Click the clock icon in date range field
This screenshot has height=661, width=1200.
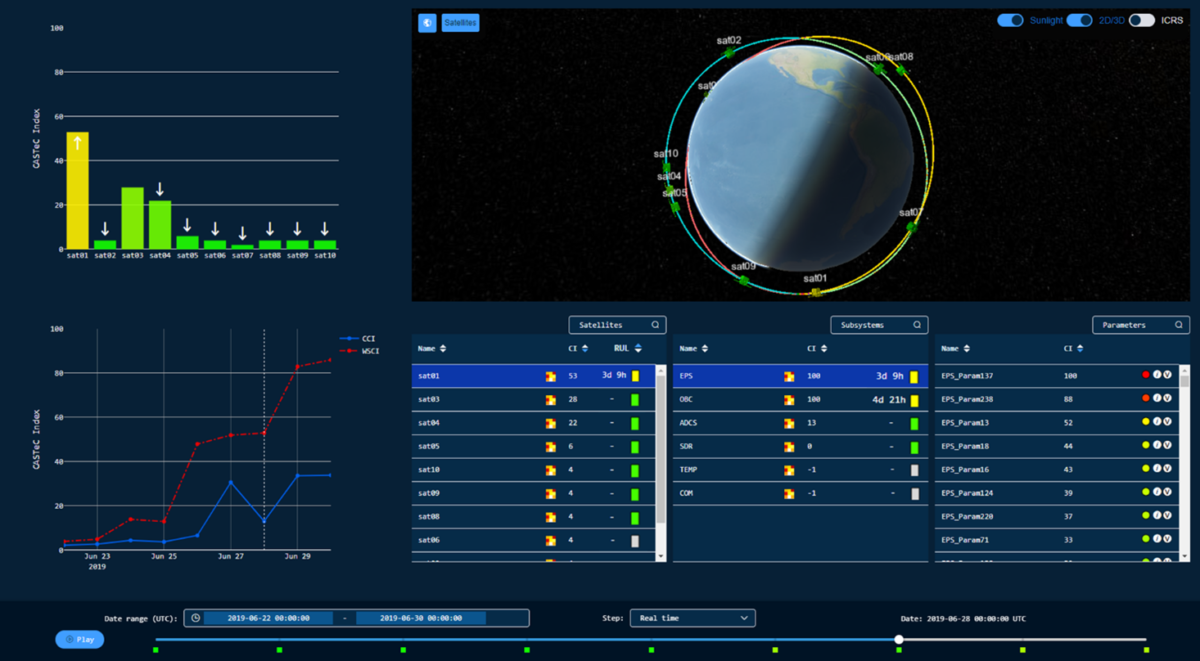point(196,618)
